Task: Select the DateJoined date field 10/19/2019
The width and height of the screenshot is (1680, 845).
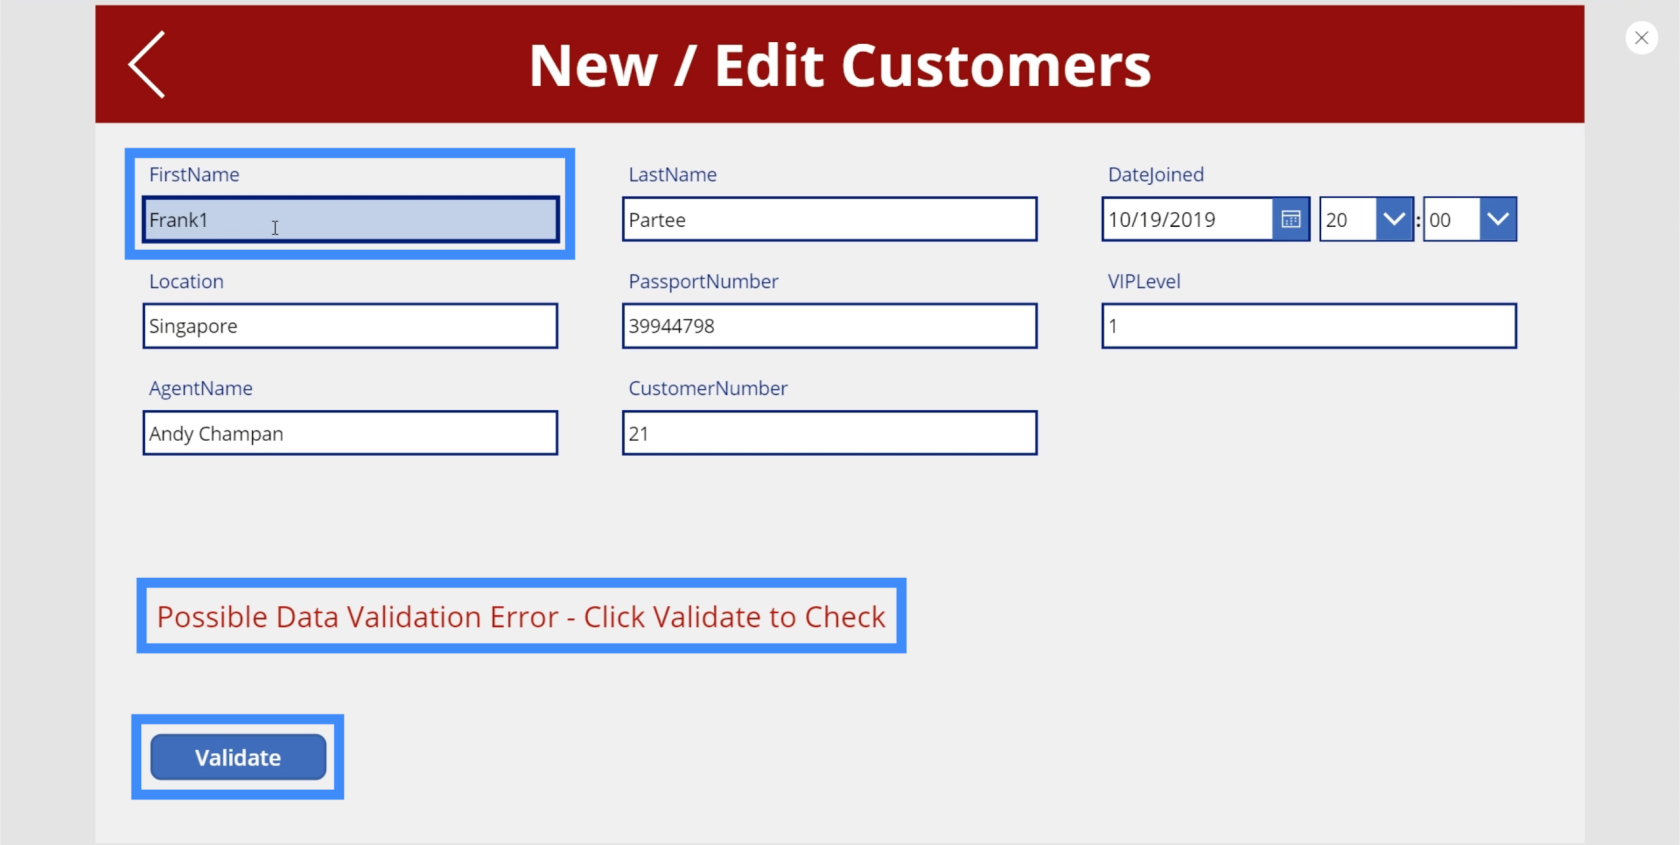Action: [x=1187, y=219]
